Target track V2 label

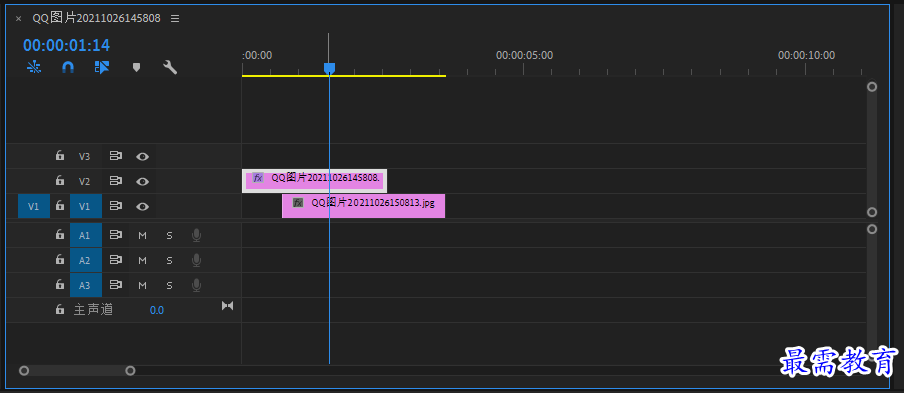pyautogui.click(x=85, y=182)
